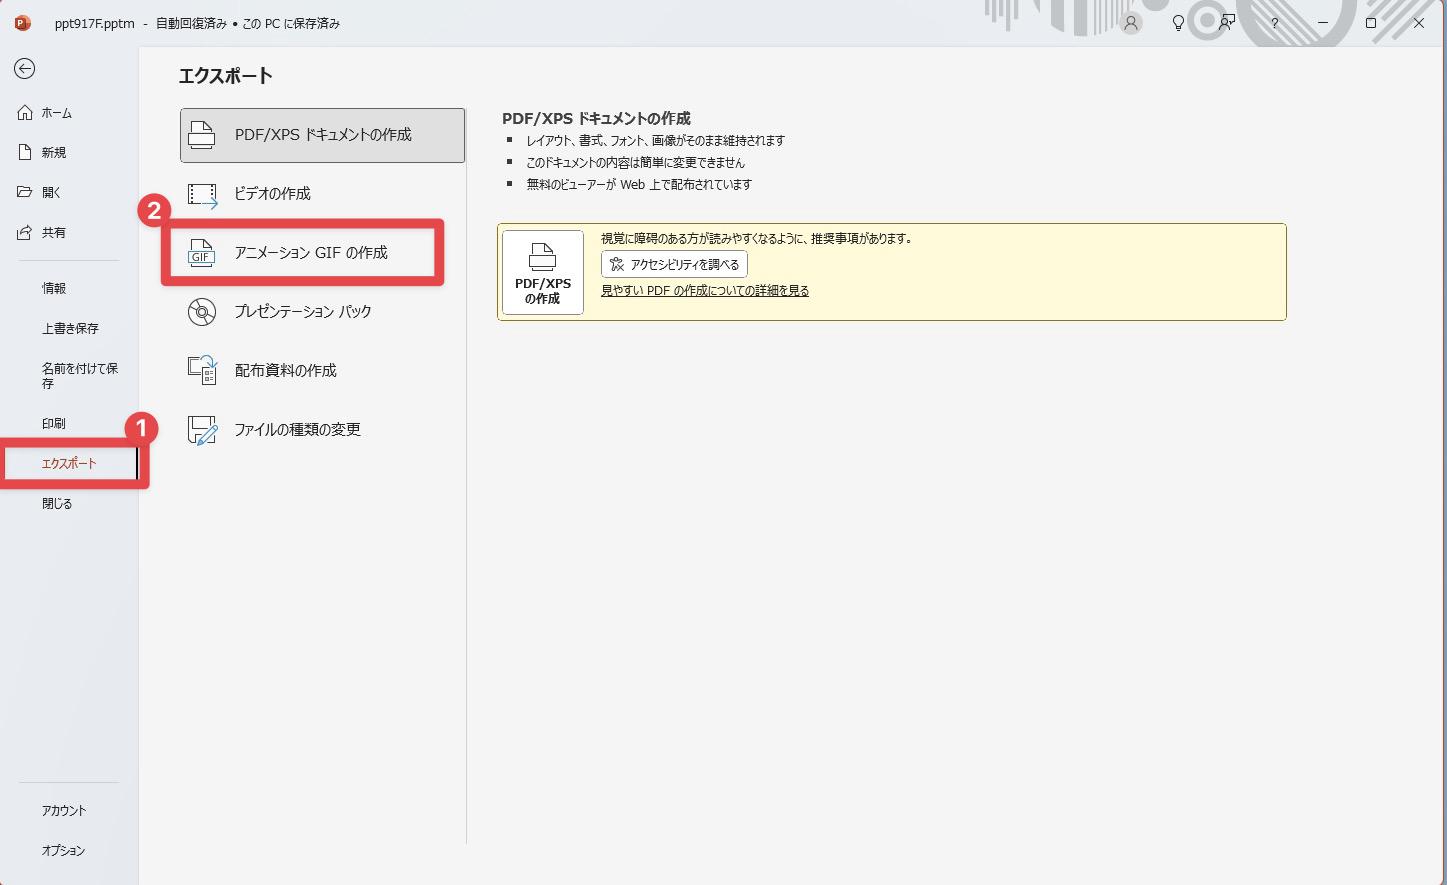Click the PowerPoint app icon
Image resolution: width=1447 pixels, height=885 pixels.
tap(22, 23)
